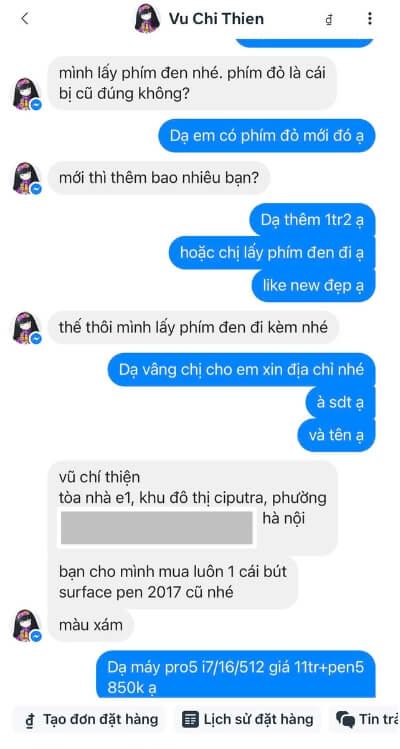Select 'Dạ em có phím đỏ mới đó ạ' bubble
This screenshot has height=749, width=400.
[267, 136]
